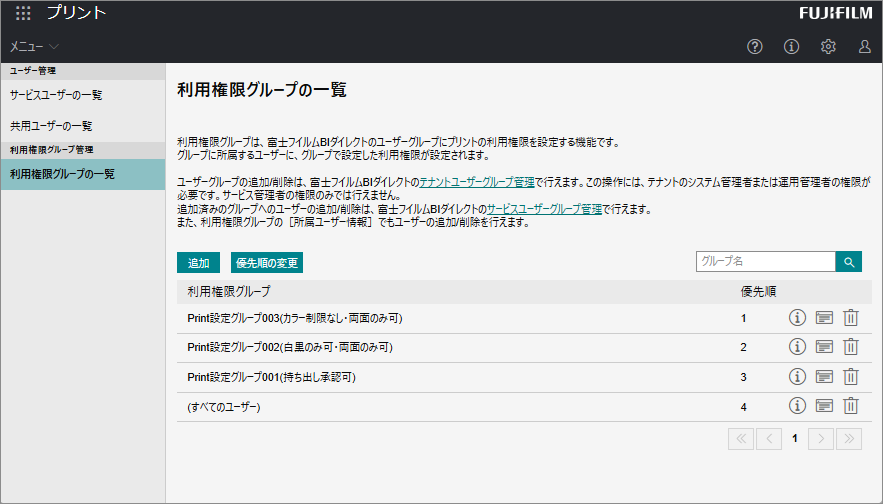Delete Print設定グループ002 with trash icon
This screenshot has width=883, height=504.
[x=851, y=347]
